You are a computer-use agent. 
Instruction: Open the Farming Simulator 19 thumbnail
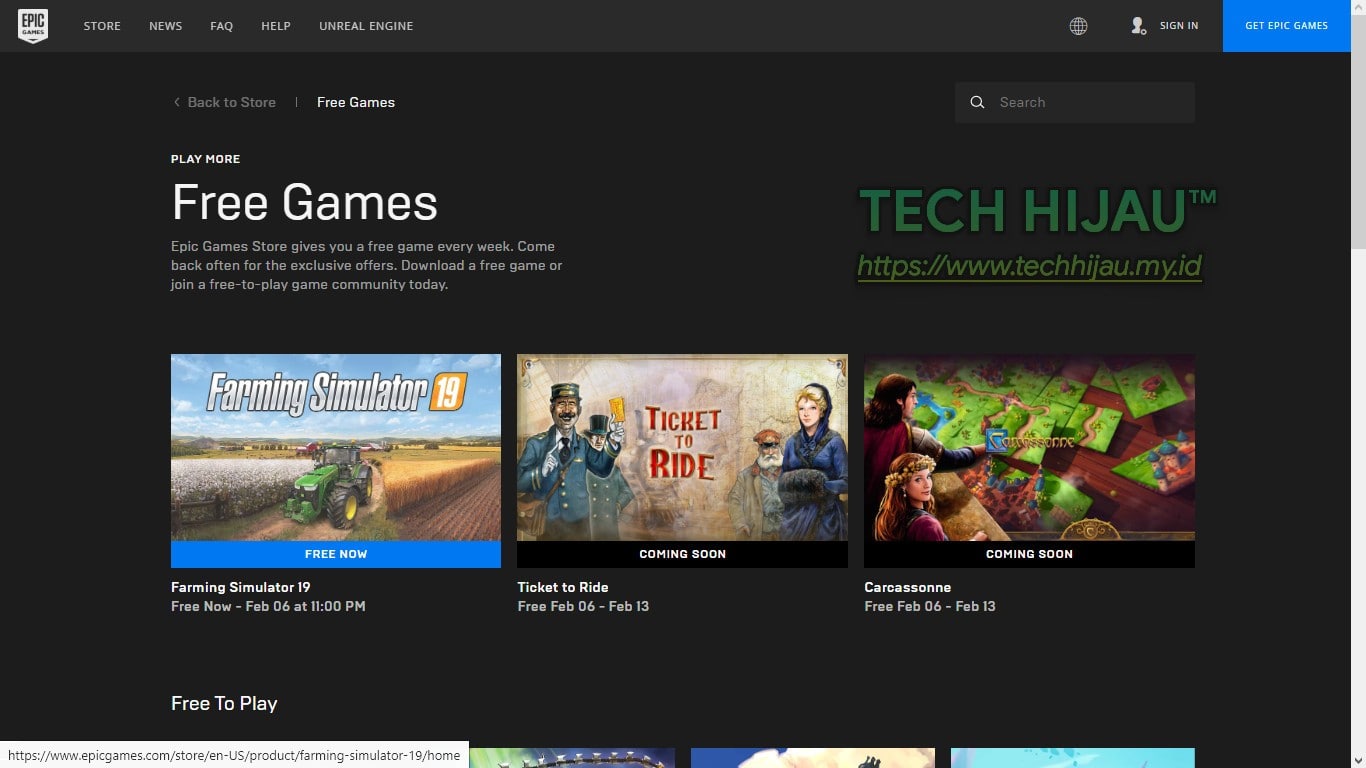[336, 447]
